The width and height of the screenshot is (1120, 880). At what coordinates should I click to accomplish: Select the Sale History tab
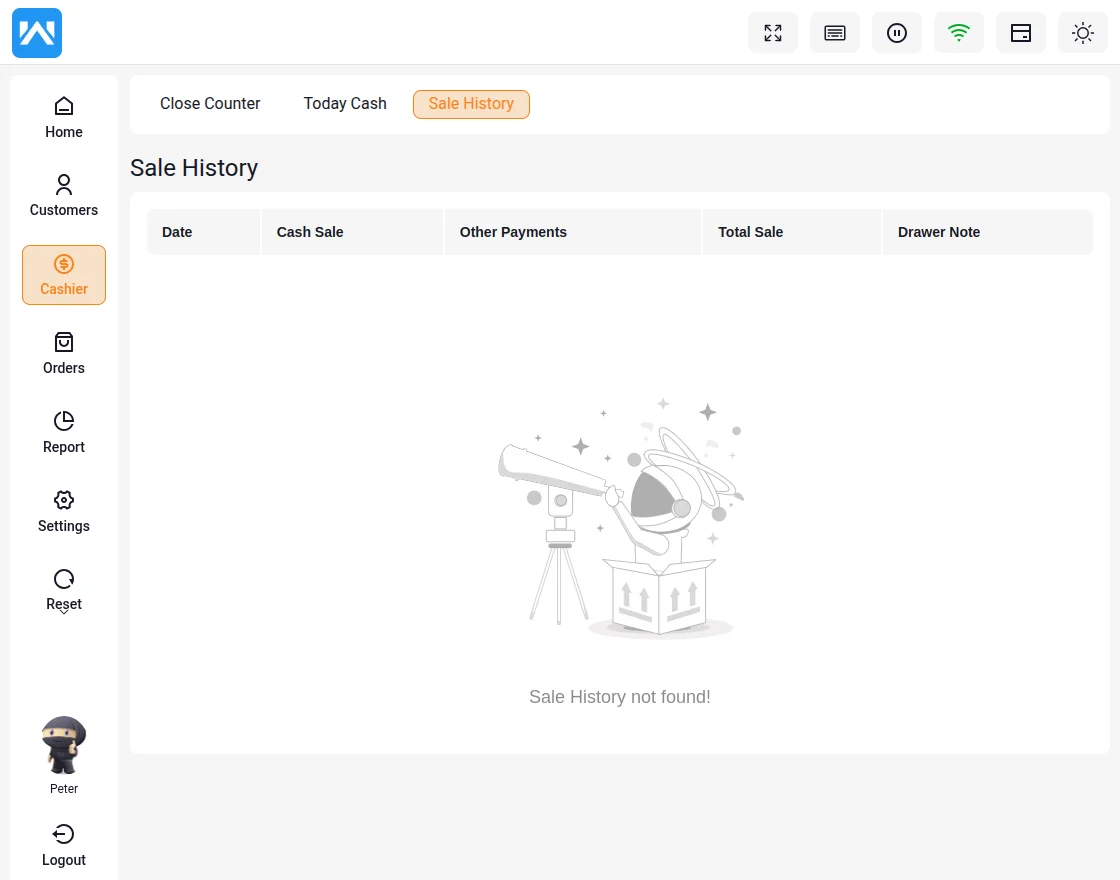(x=471, y=104)
